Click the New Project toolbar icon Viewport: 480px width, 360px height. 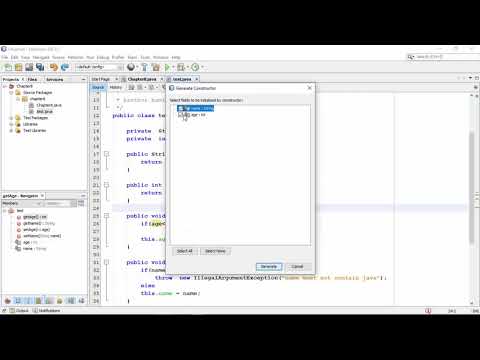(19, 67)
